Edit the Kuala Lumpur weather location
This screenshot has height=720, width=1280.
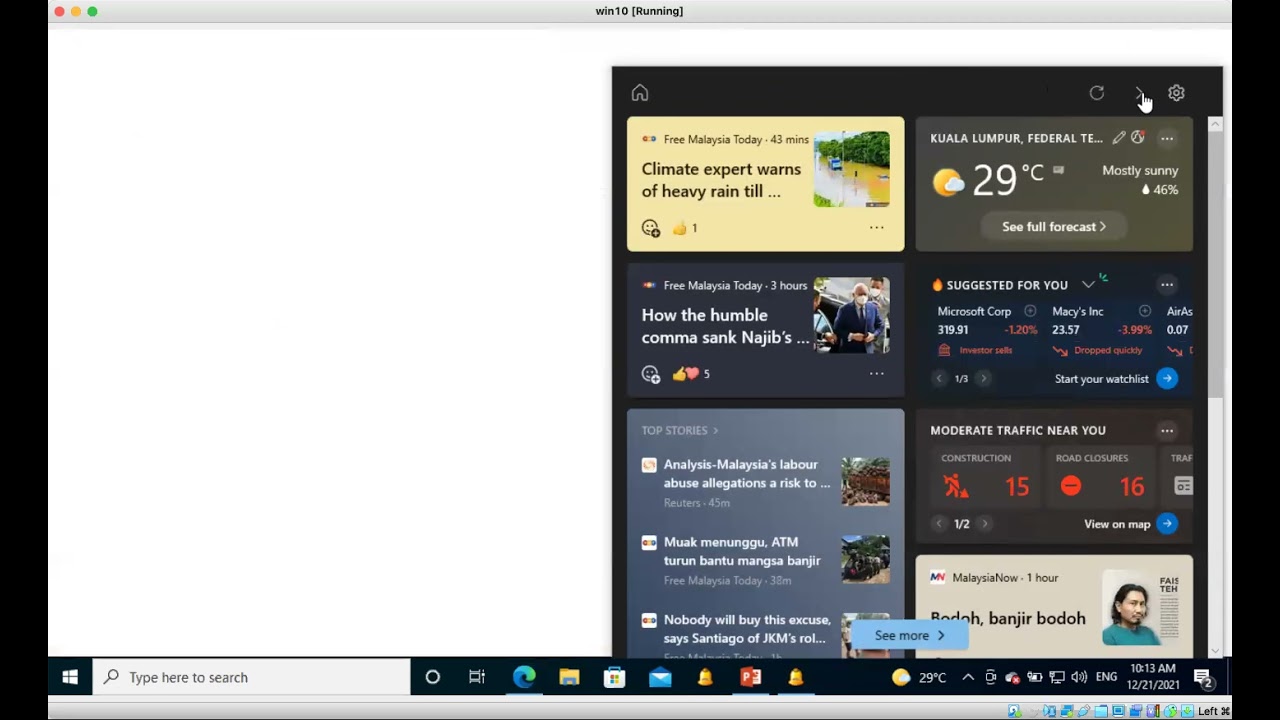coord(1119,138)
